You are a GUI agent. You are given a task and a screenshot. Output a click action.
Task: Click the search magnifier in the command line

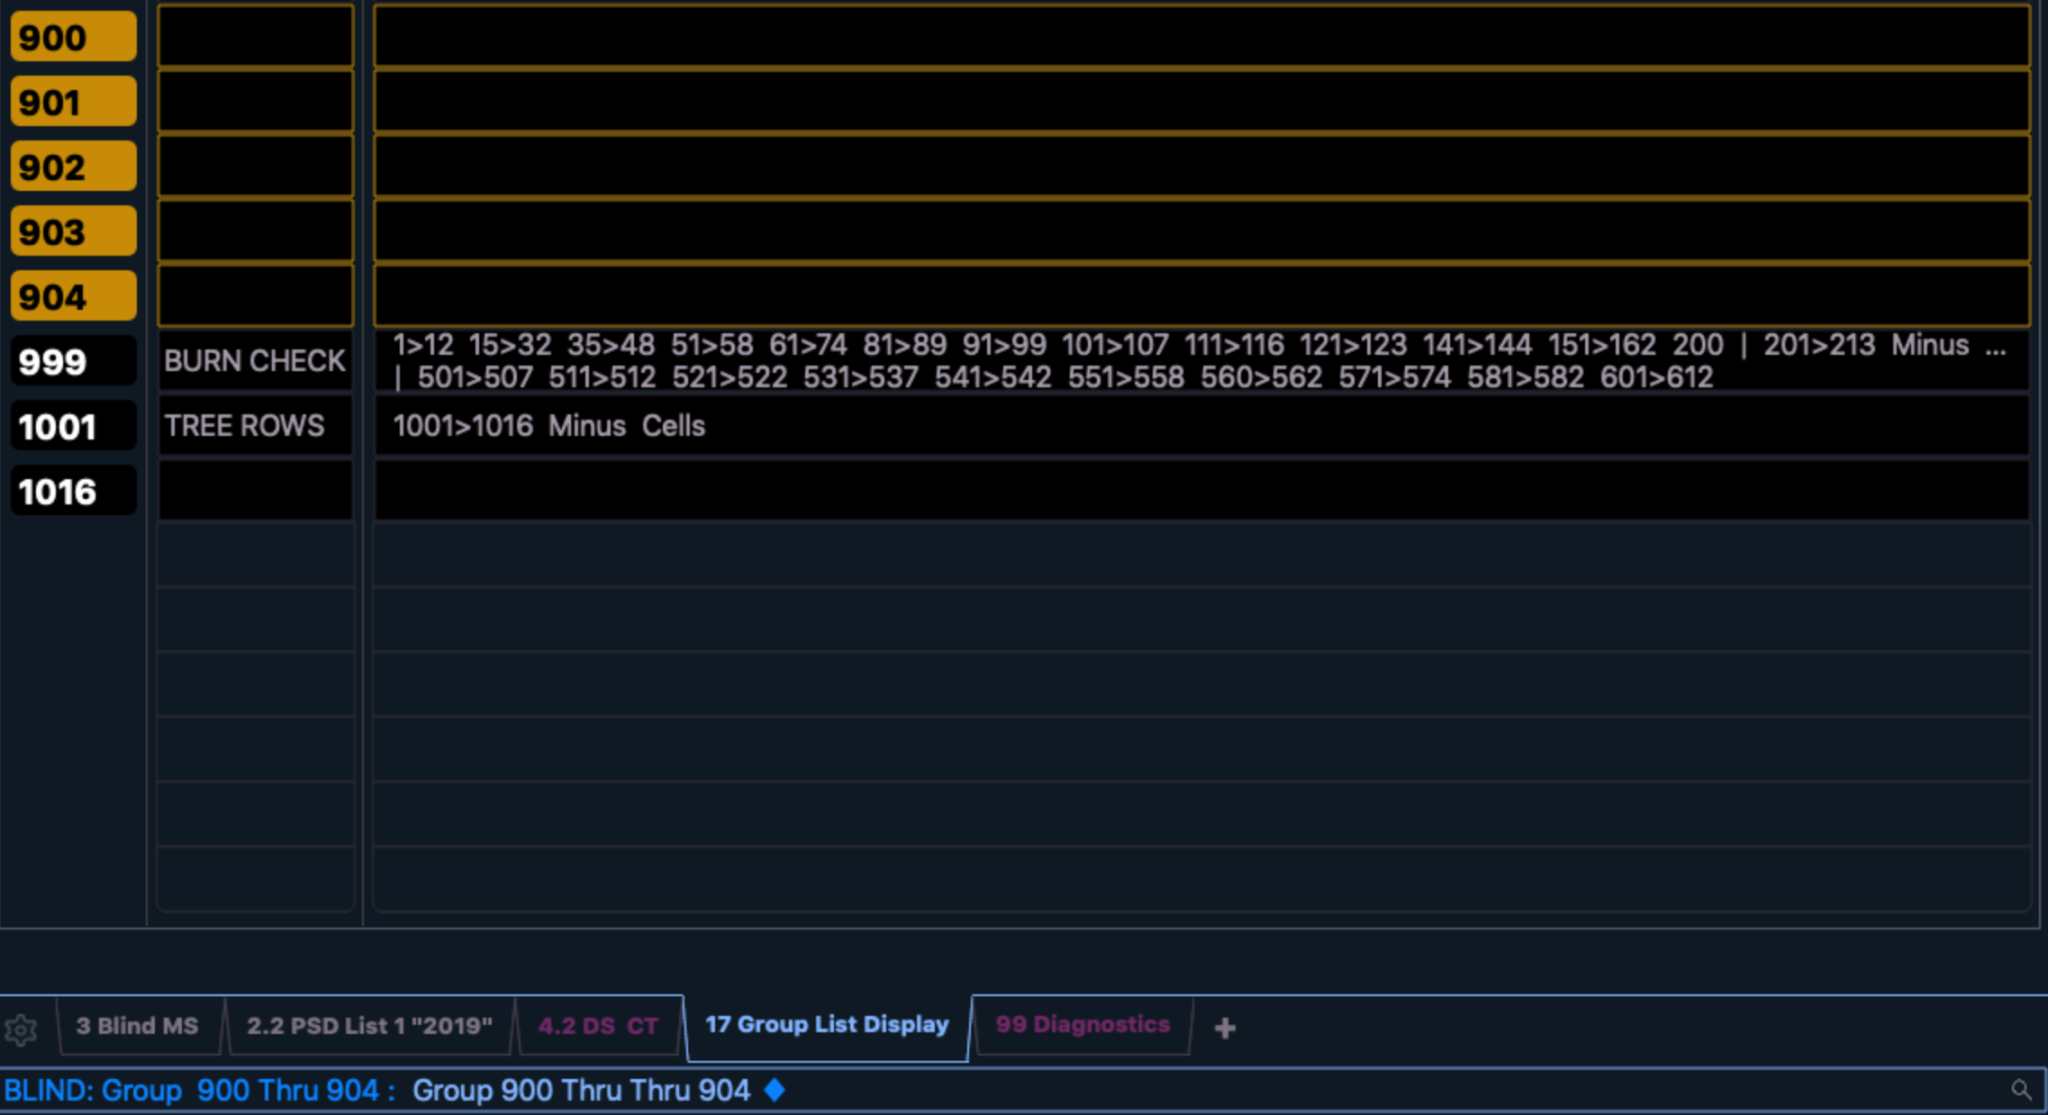(2021, 1089)
